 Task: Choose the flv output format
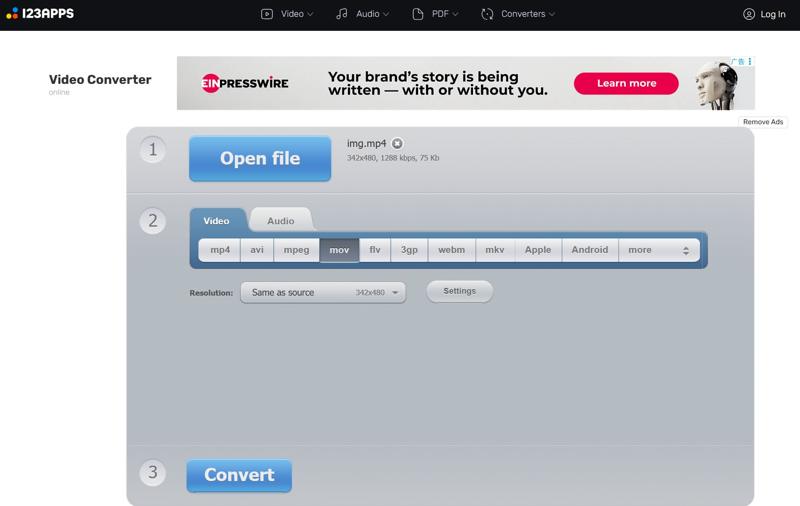click(x=375, y=250)
